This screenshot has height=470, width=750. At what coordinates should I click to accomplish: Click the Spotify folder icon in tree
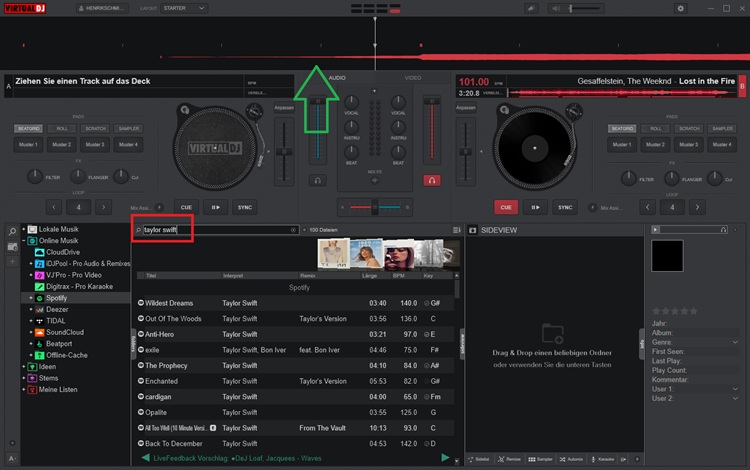coord(40,298)
